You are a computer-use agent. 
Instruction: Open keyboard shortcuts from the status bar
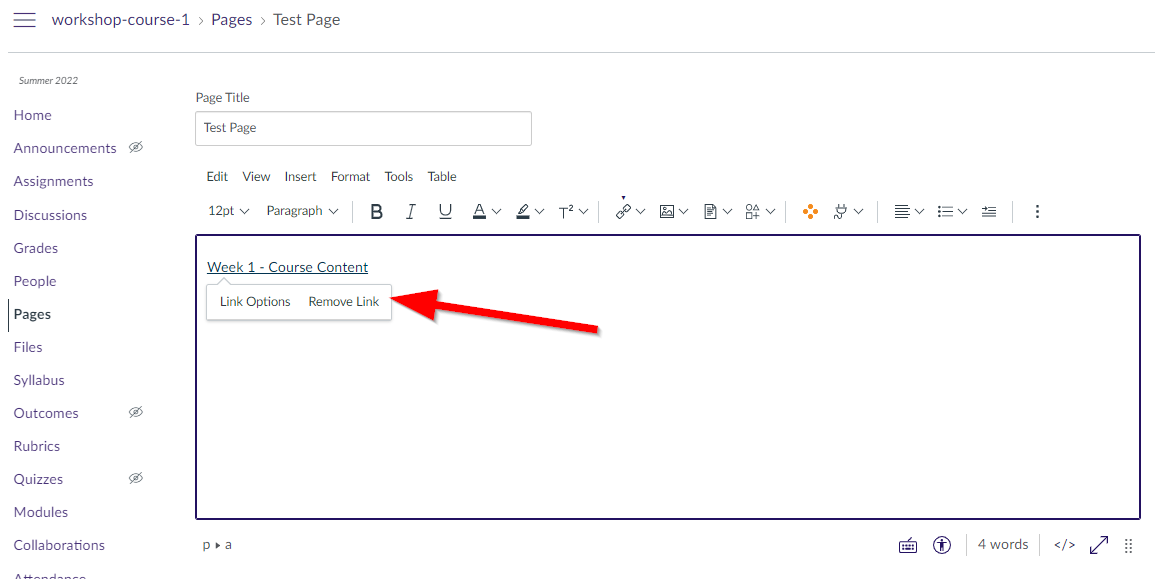click(908, 546)
